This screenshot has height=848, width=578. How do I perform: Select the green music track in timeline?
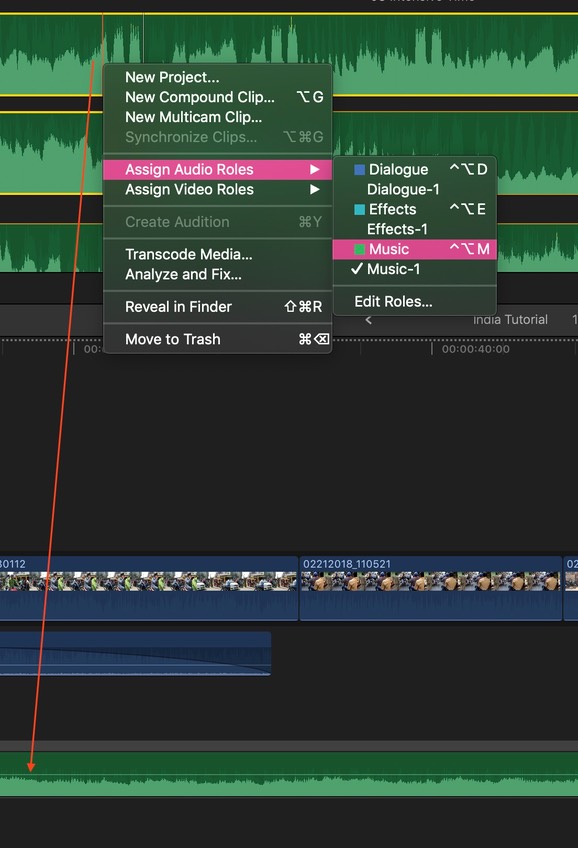pos(289,774)
